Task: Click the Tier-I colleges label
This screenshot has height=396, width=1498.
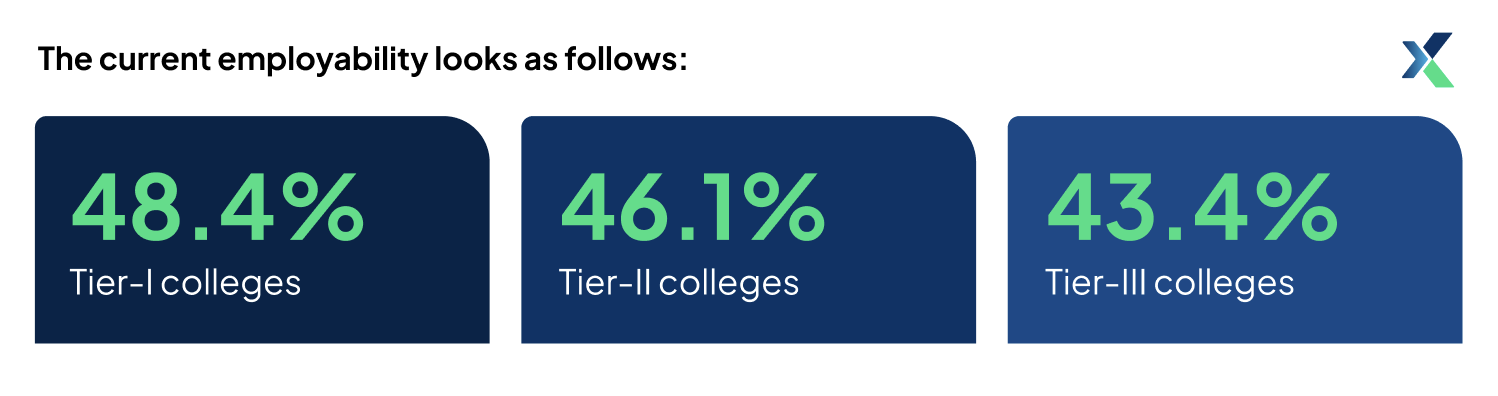Action: click(185, 283)
